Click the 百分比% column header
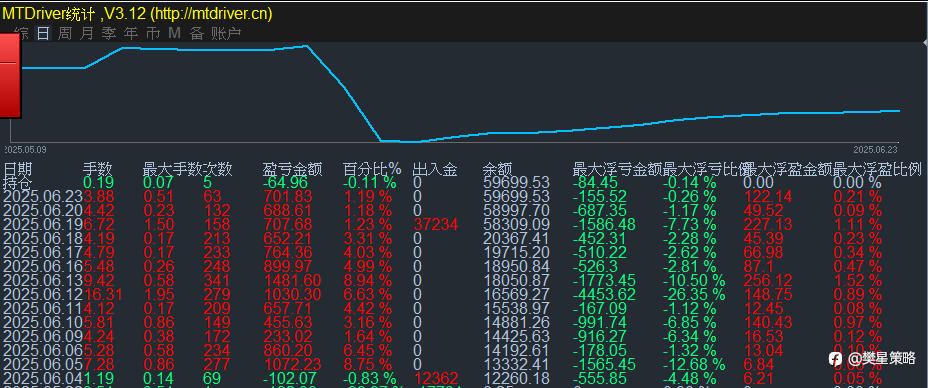Image resolution: width=928 pixels, height=388 pixels. [372, 170]
